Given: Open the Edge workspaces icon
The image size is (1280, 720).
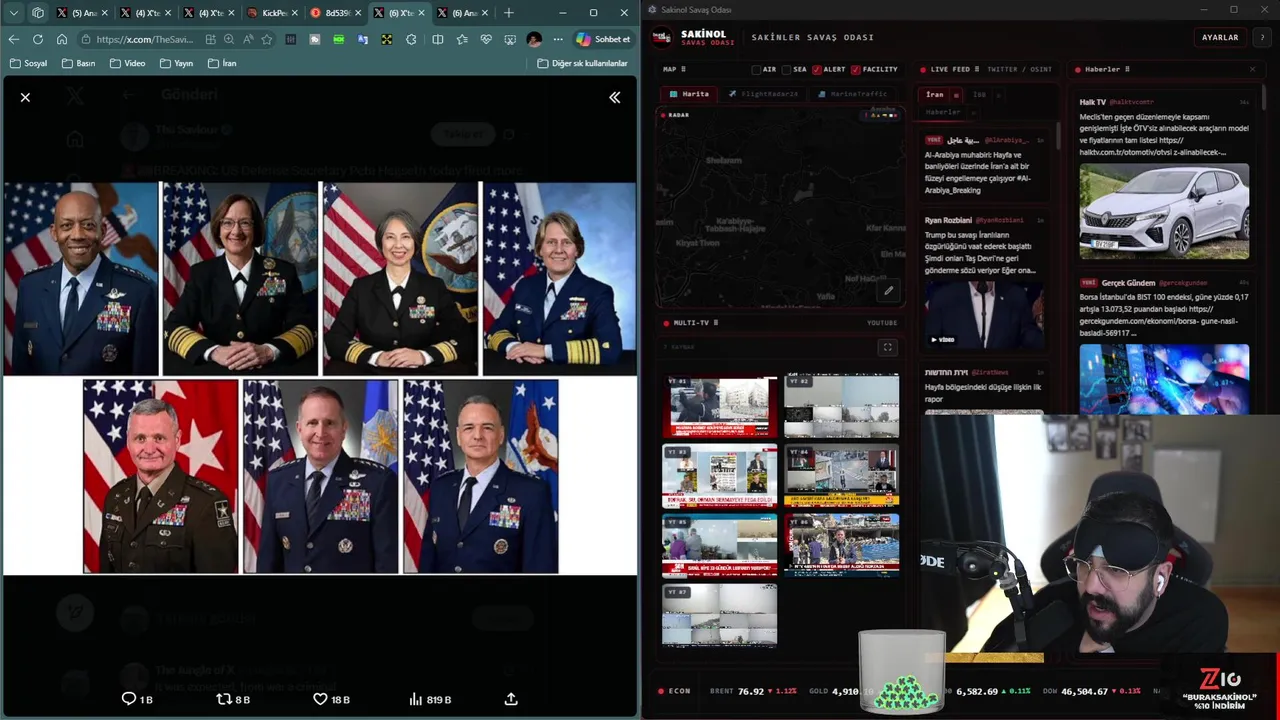Looking at the screenshot, I should pos(38,13).
